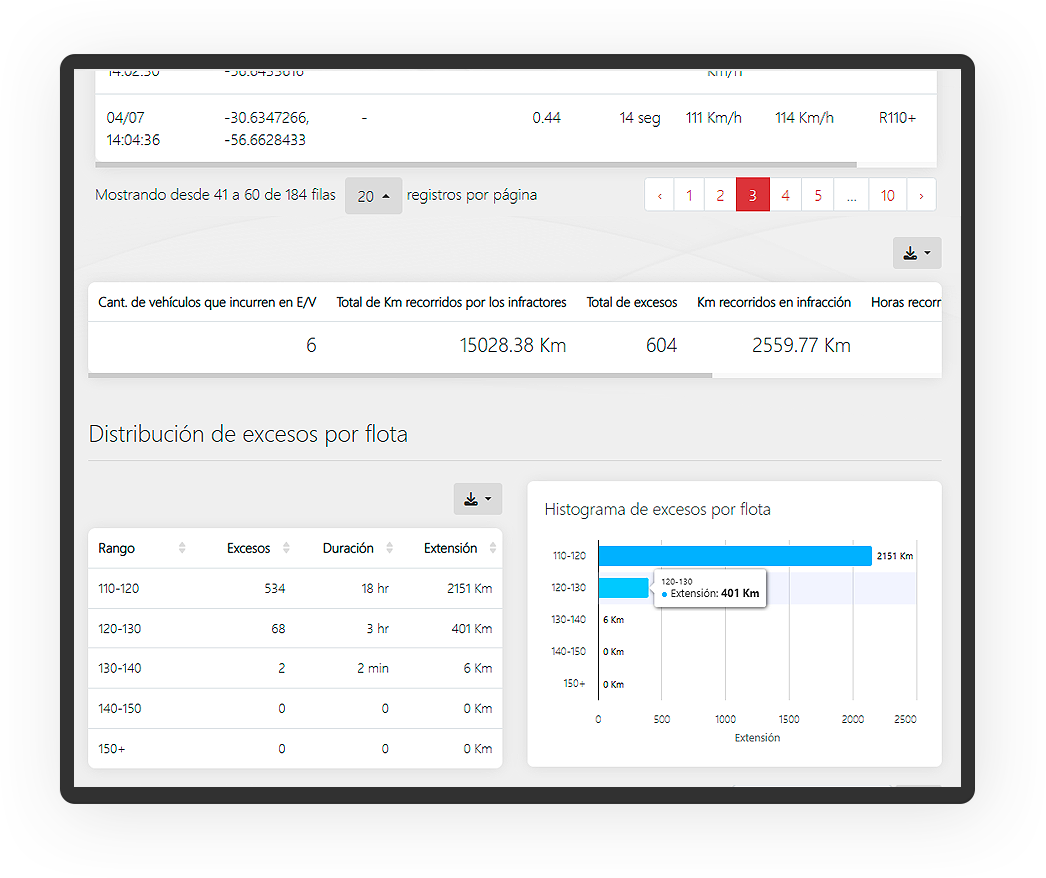
Task: Select the '140-150' cell in Rango table
Action: (x=119, y=709)
